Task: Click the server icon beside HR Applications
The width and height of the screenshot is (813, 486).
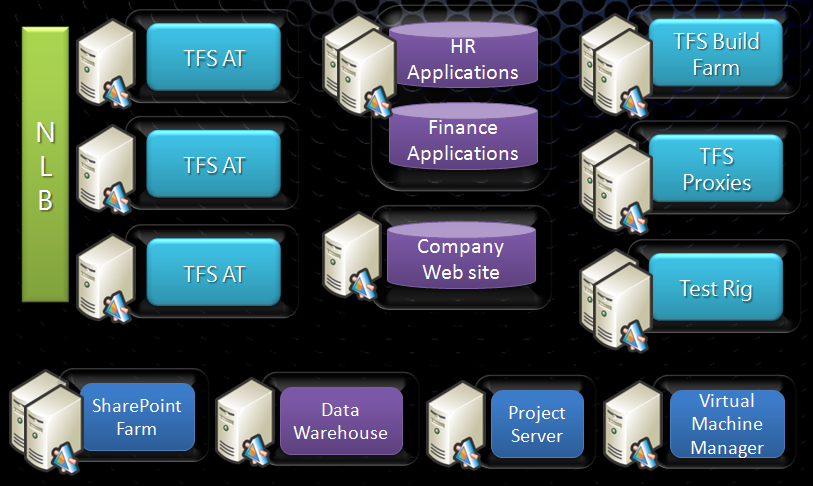Action: tap(359, 65)
